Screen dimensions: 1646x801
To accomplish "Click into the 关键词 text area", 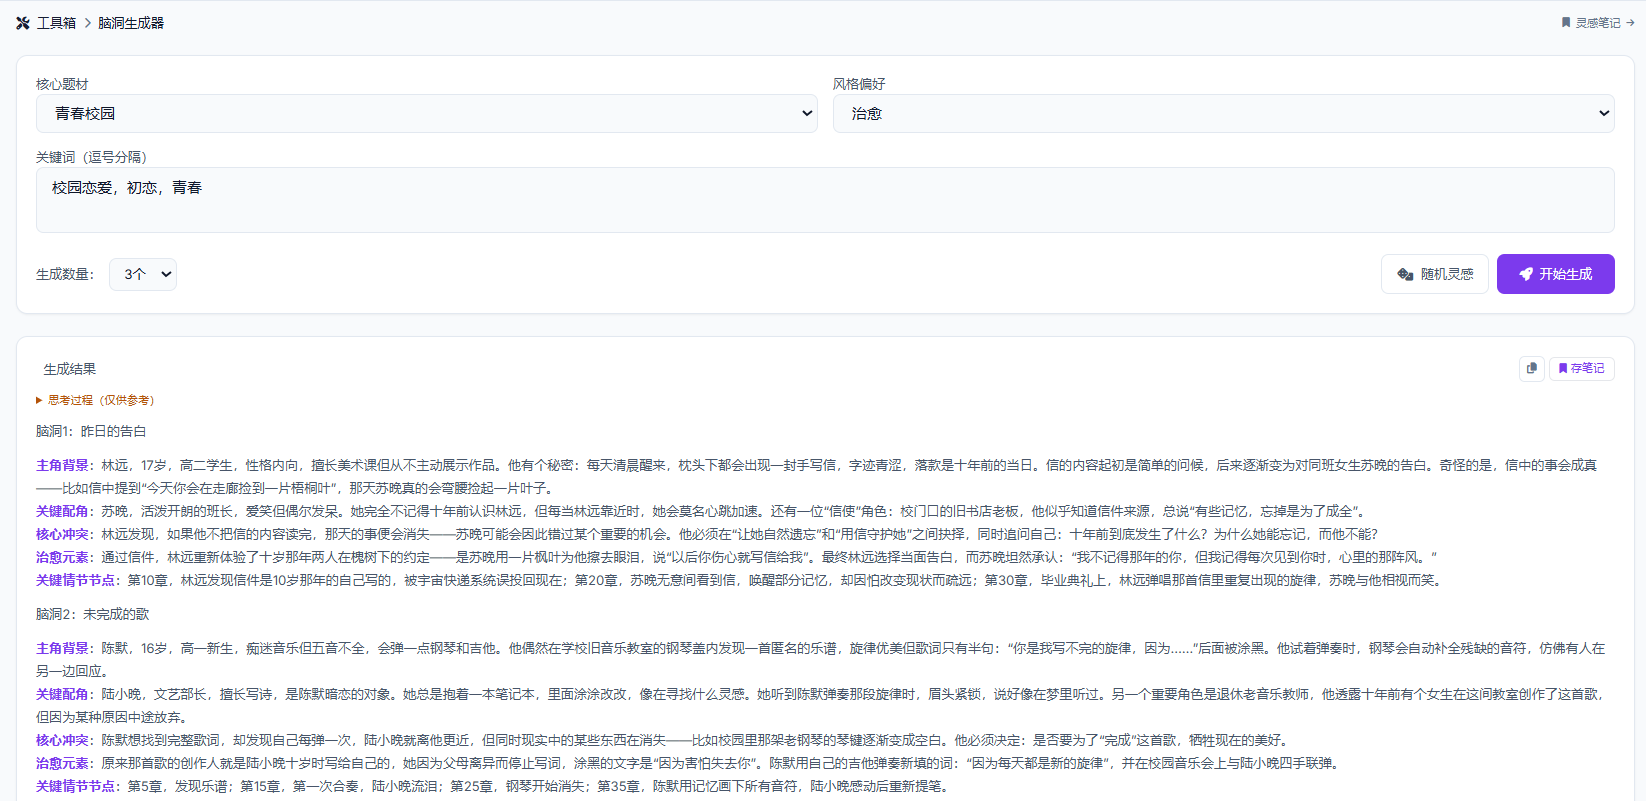I will click(x=825, y=200).
